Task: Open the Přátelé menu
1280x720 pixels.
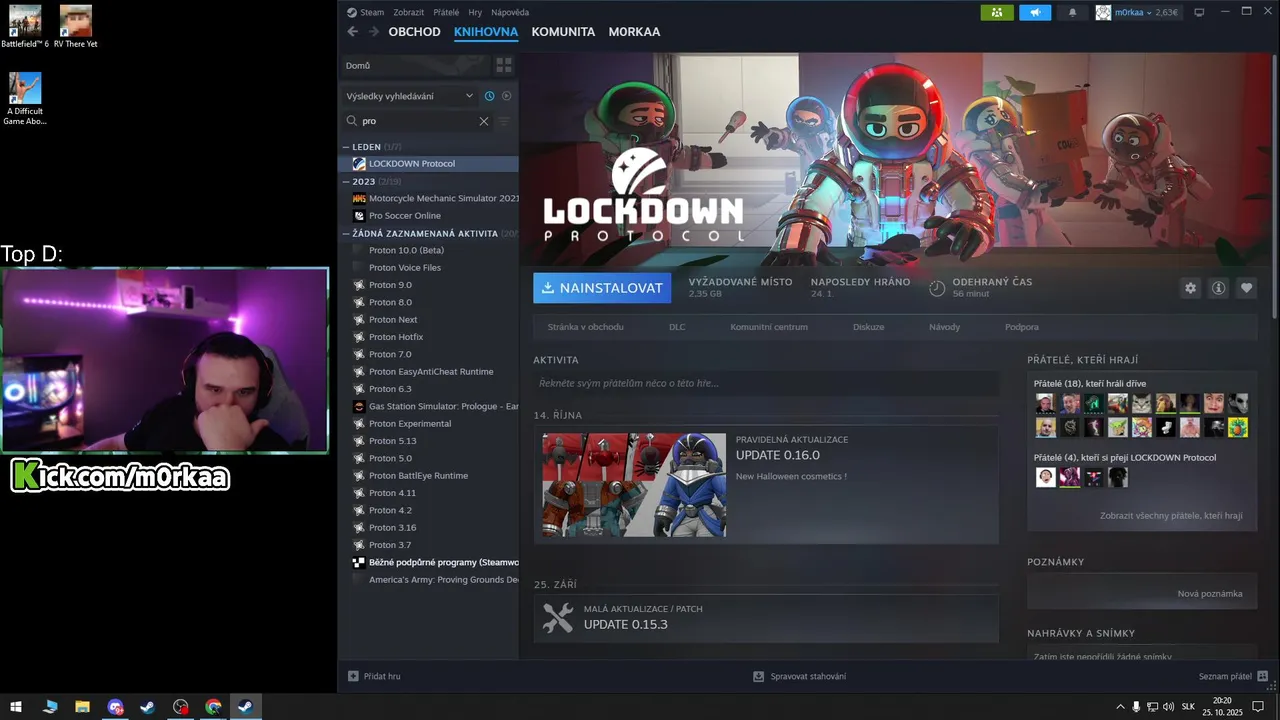Action: point(446,12)
